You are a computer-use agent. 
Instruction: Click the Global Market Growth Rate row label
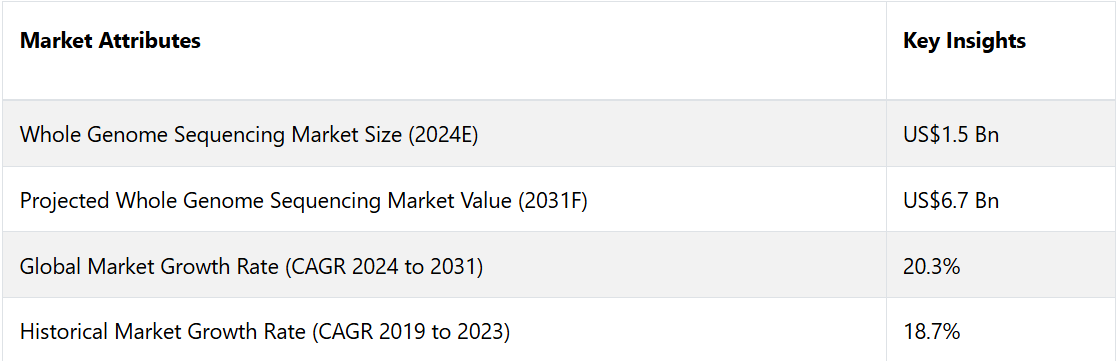click(251, 266)
